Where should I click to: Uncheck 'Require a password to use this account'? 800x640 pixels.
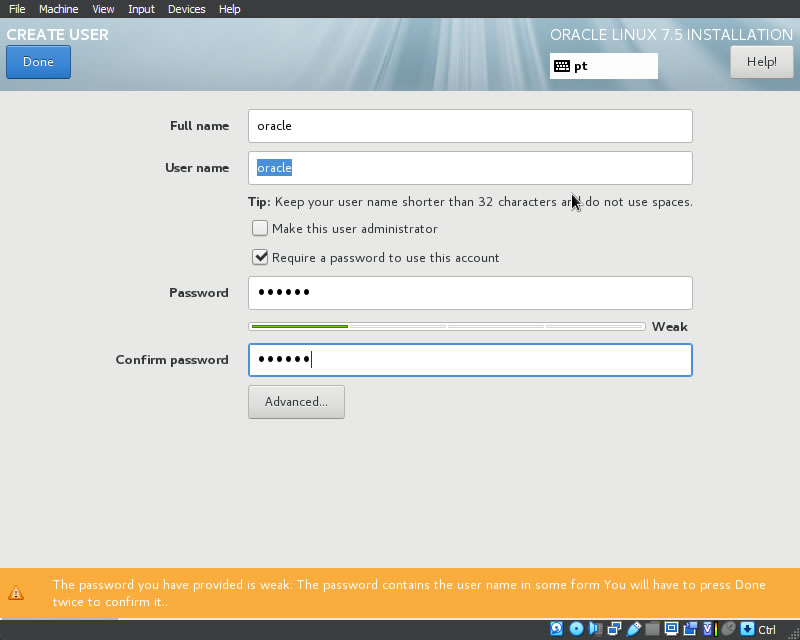pos(260,257)
